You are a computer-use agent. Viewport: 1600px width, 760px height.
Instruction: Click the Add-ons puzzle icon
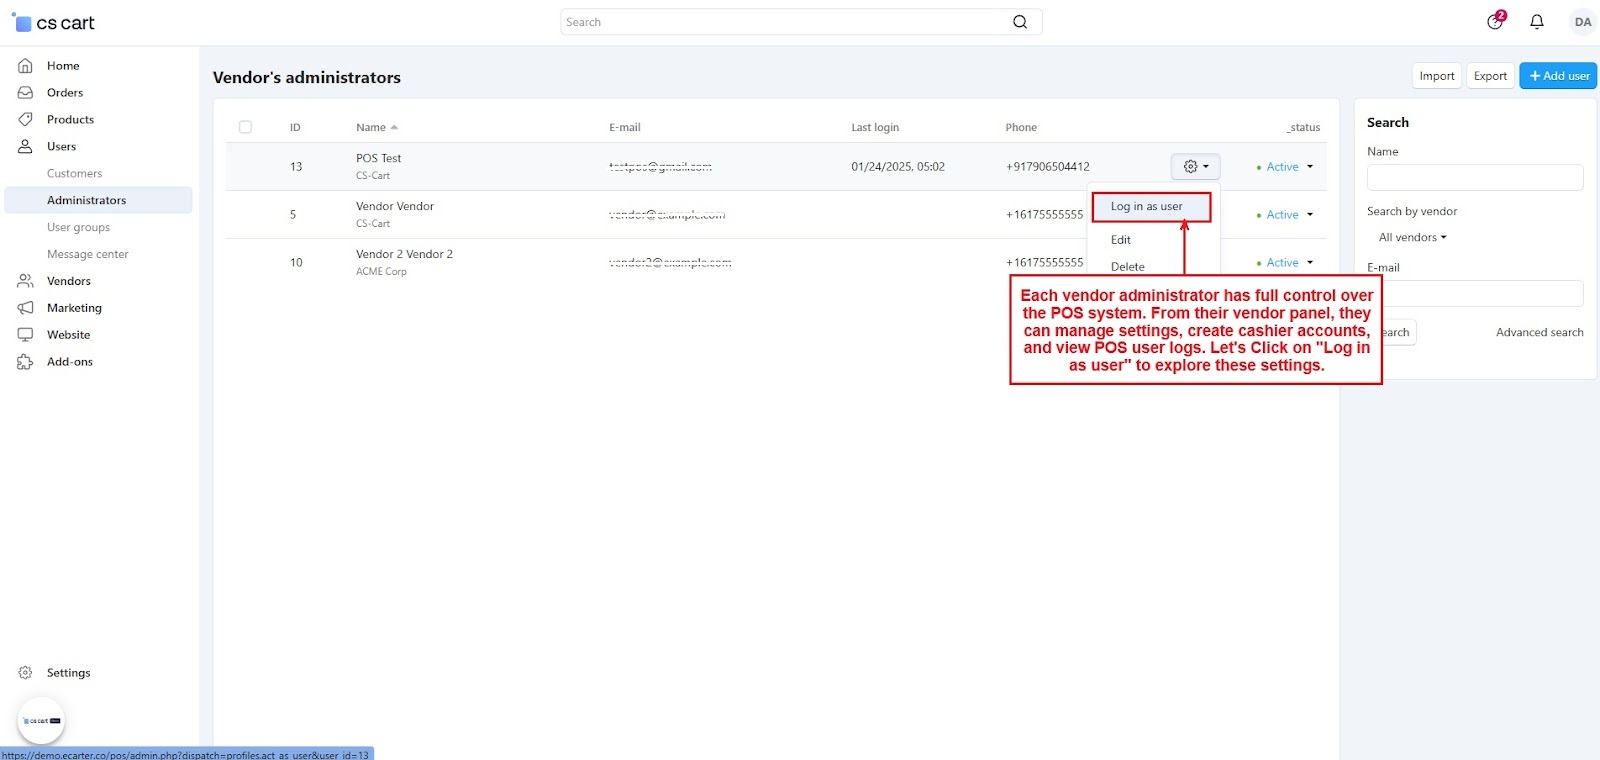[x=26, y=362]
